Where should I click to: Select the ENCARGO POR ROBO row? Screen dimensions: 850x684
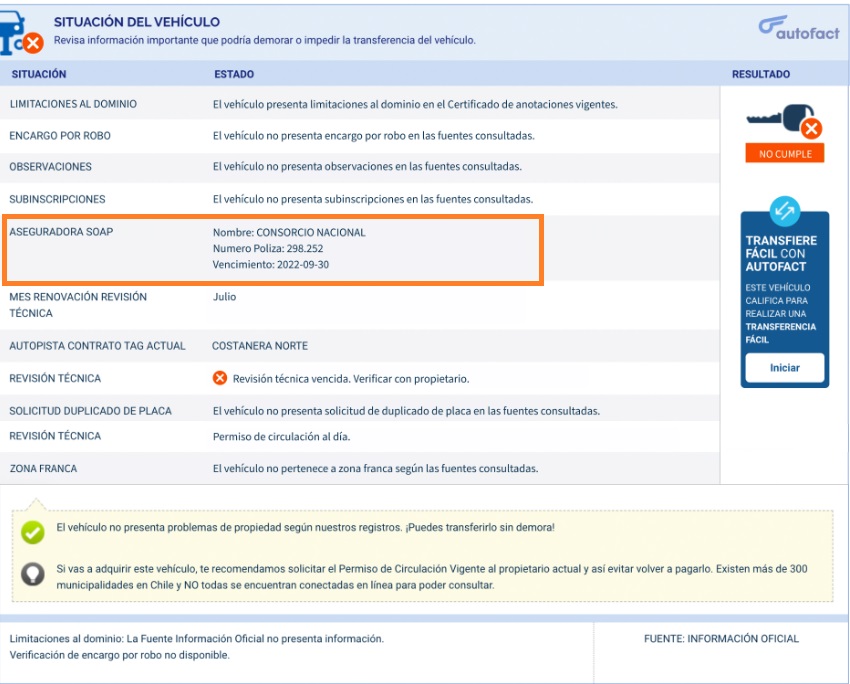coord(60,135)
